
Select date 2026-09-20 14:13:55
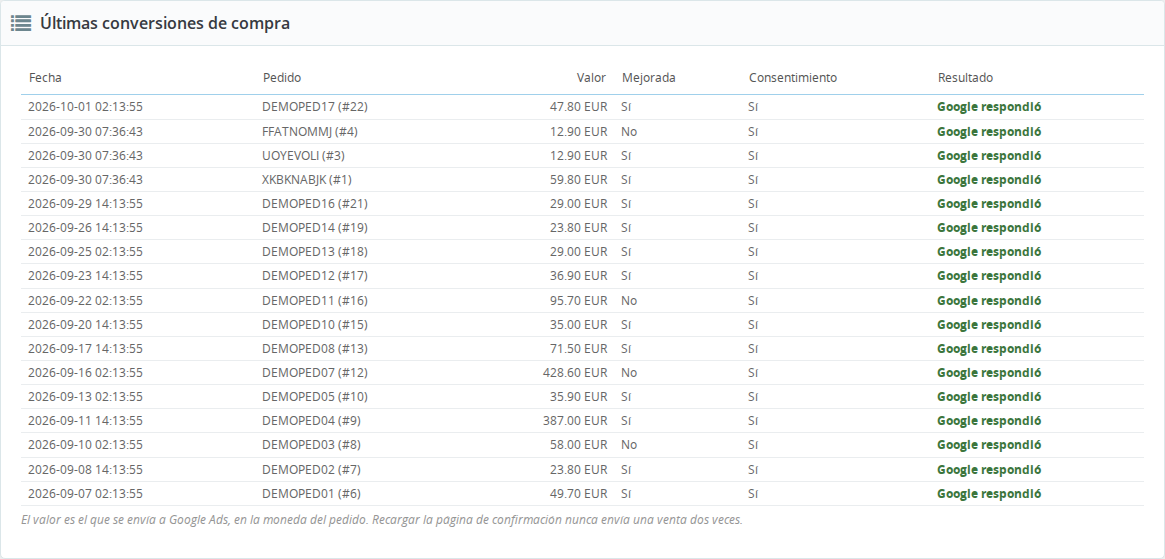pos(85,324)
